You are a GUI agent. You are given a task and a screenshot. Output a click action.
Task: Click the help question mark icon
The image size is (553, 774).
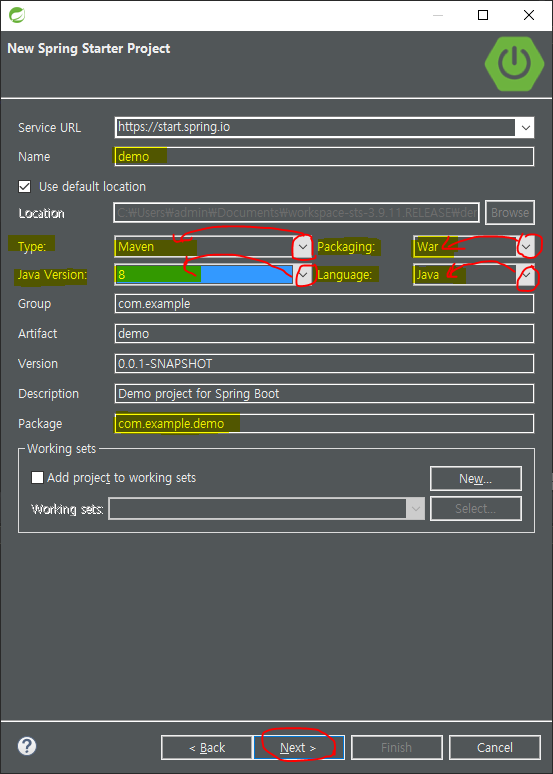[27, 746]
